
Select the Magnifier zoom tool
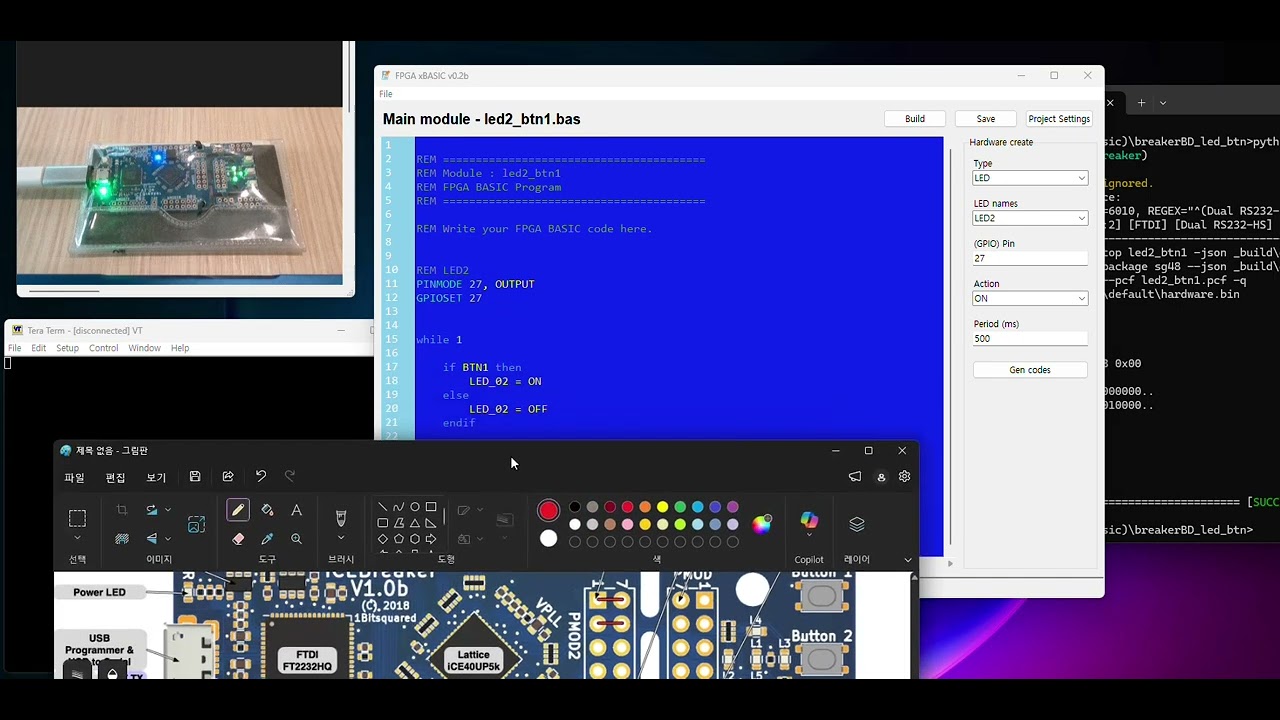point(296,539)
